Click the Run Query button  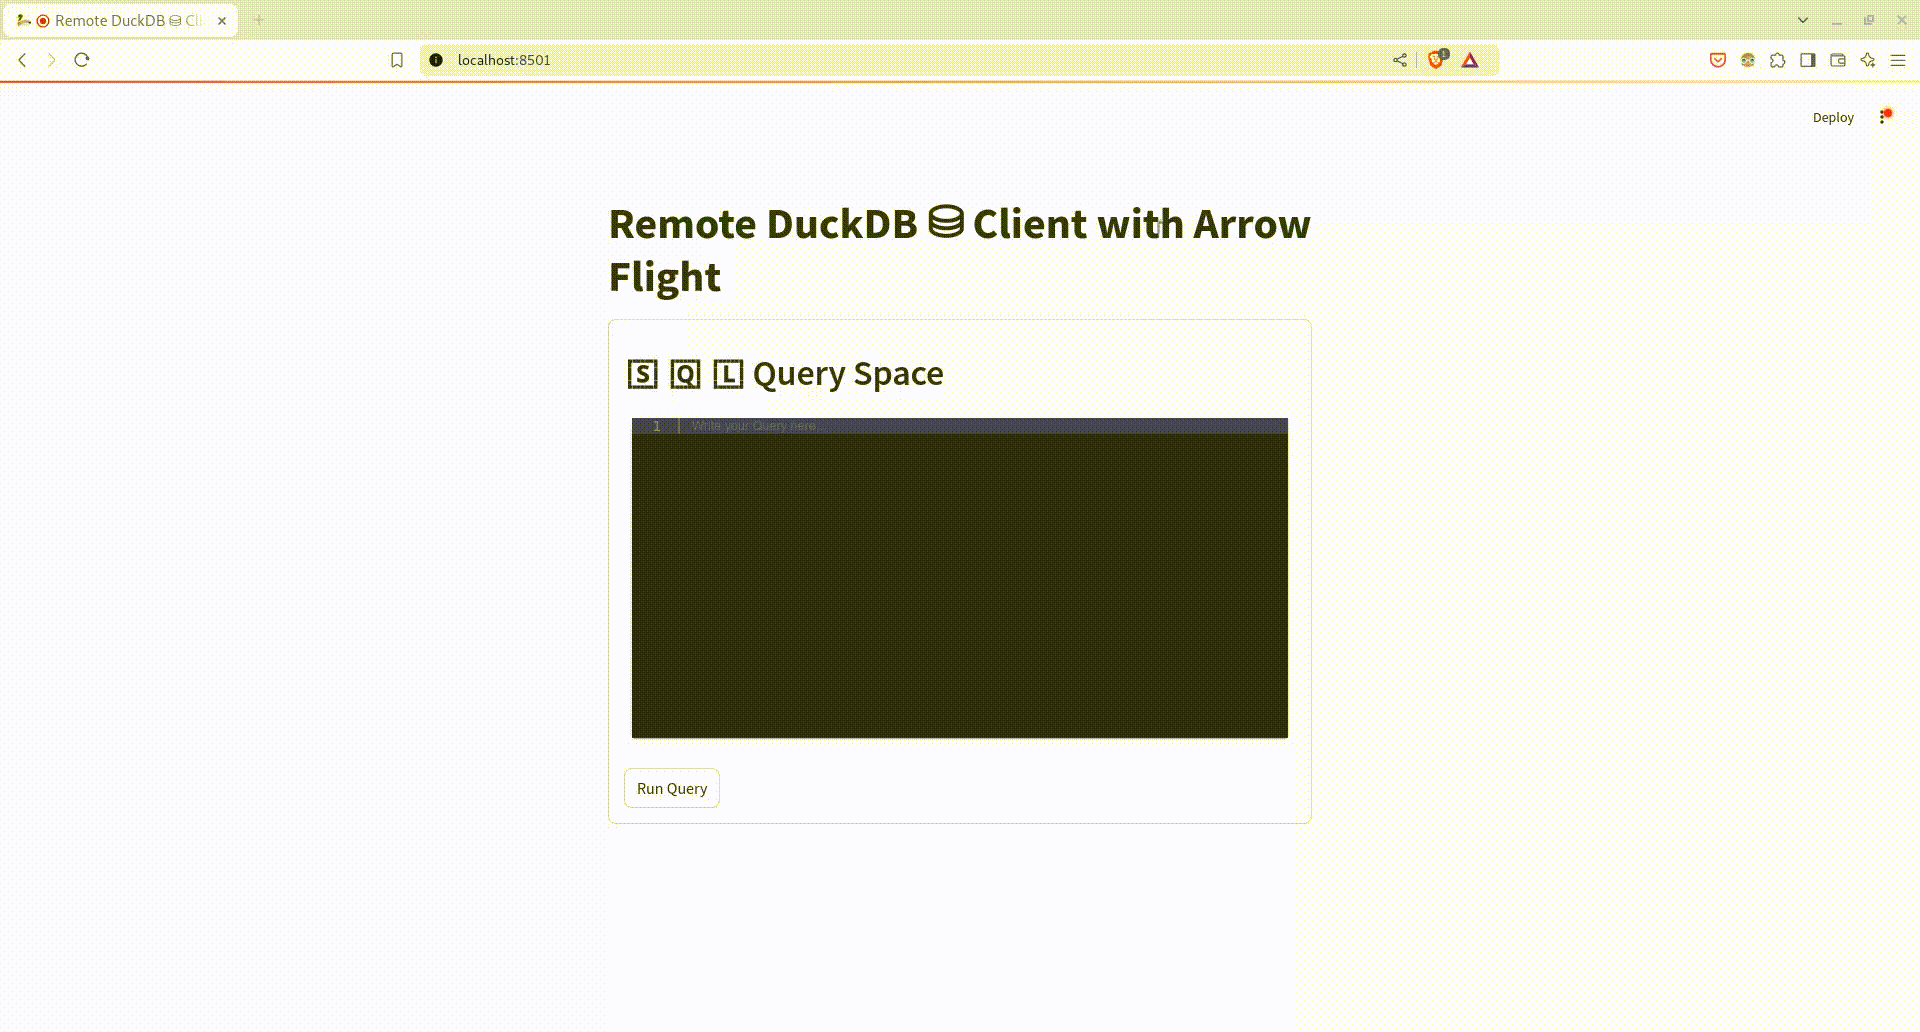[x=672, y=788]
